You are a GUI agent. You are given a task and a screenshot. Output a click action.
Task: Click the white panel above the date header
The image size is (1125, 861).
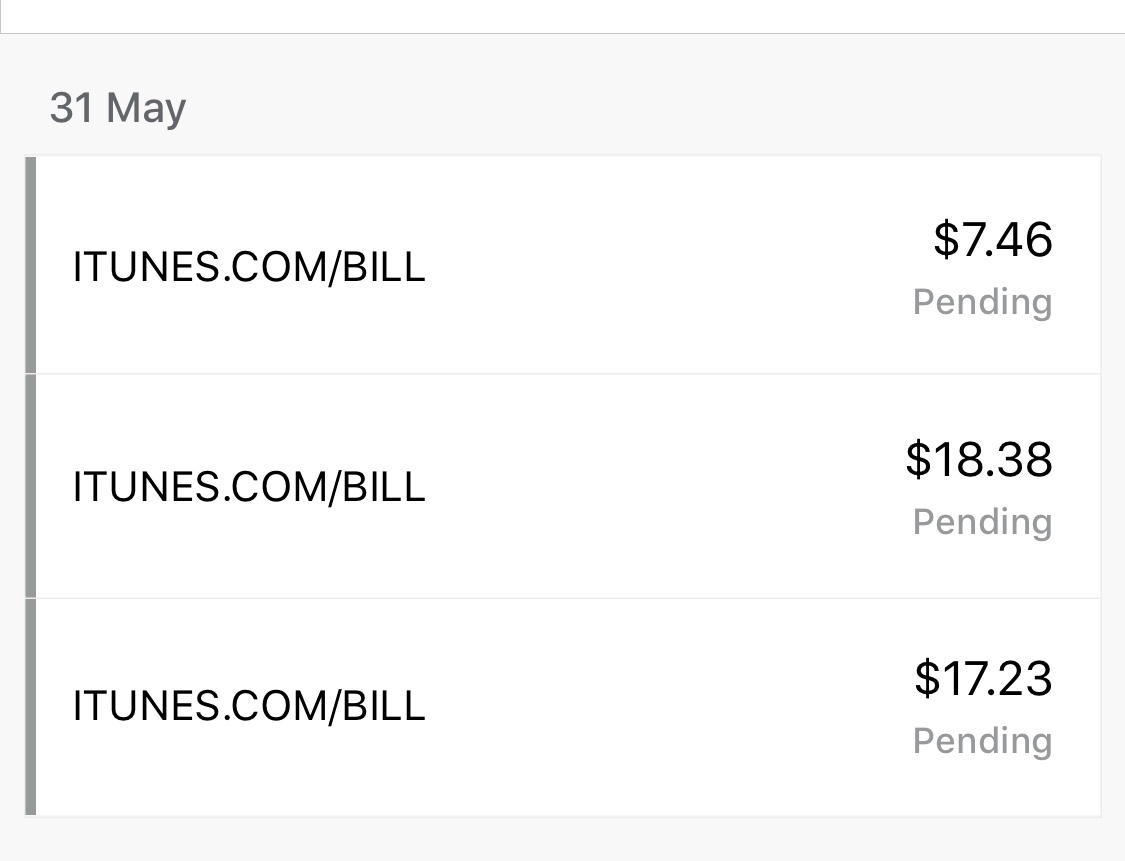560,15
